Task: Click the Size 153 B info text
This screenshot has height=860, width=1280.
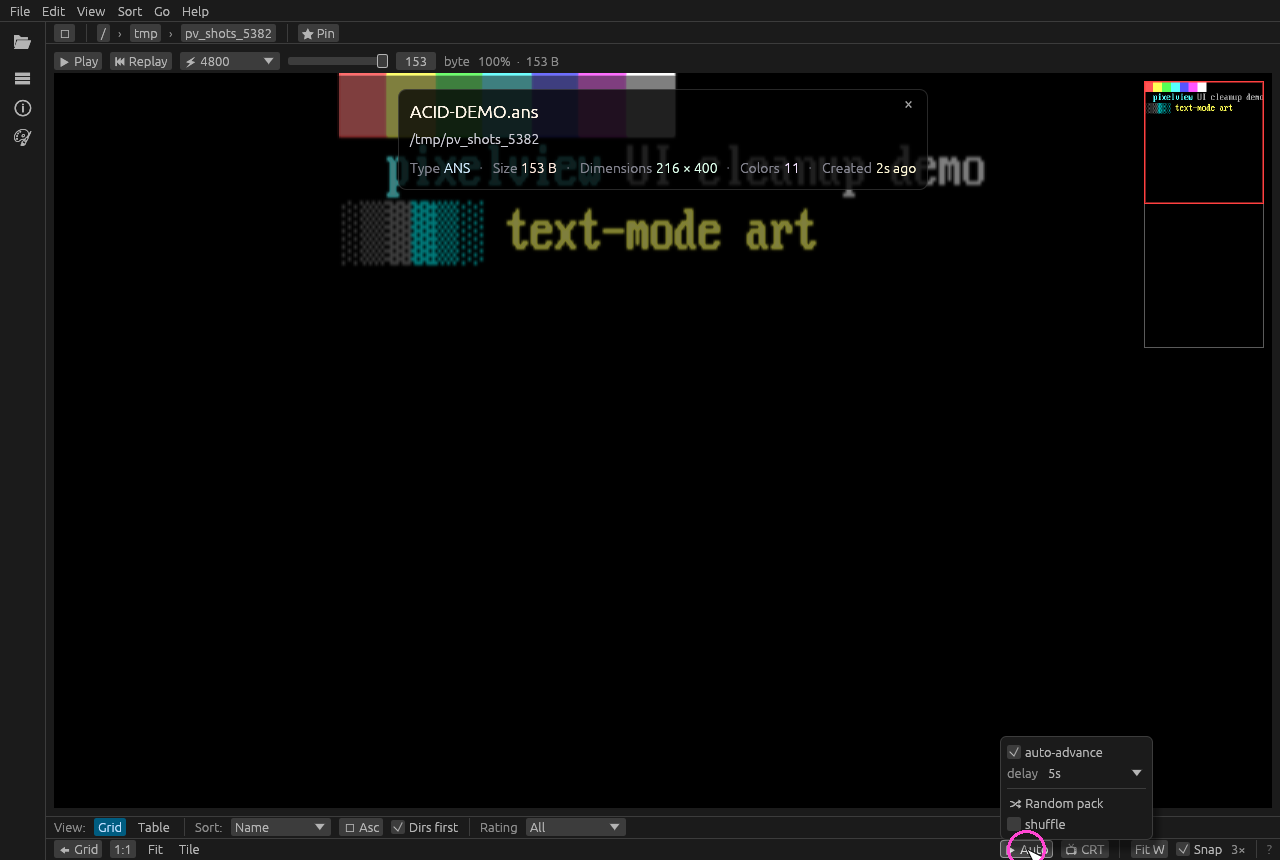Action: [524, 168]
